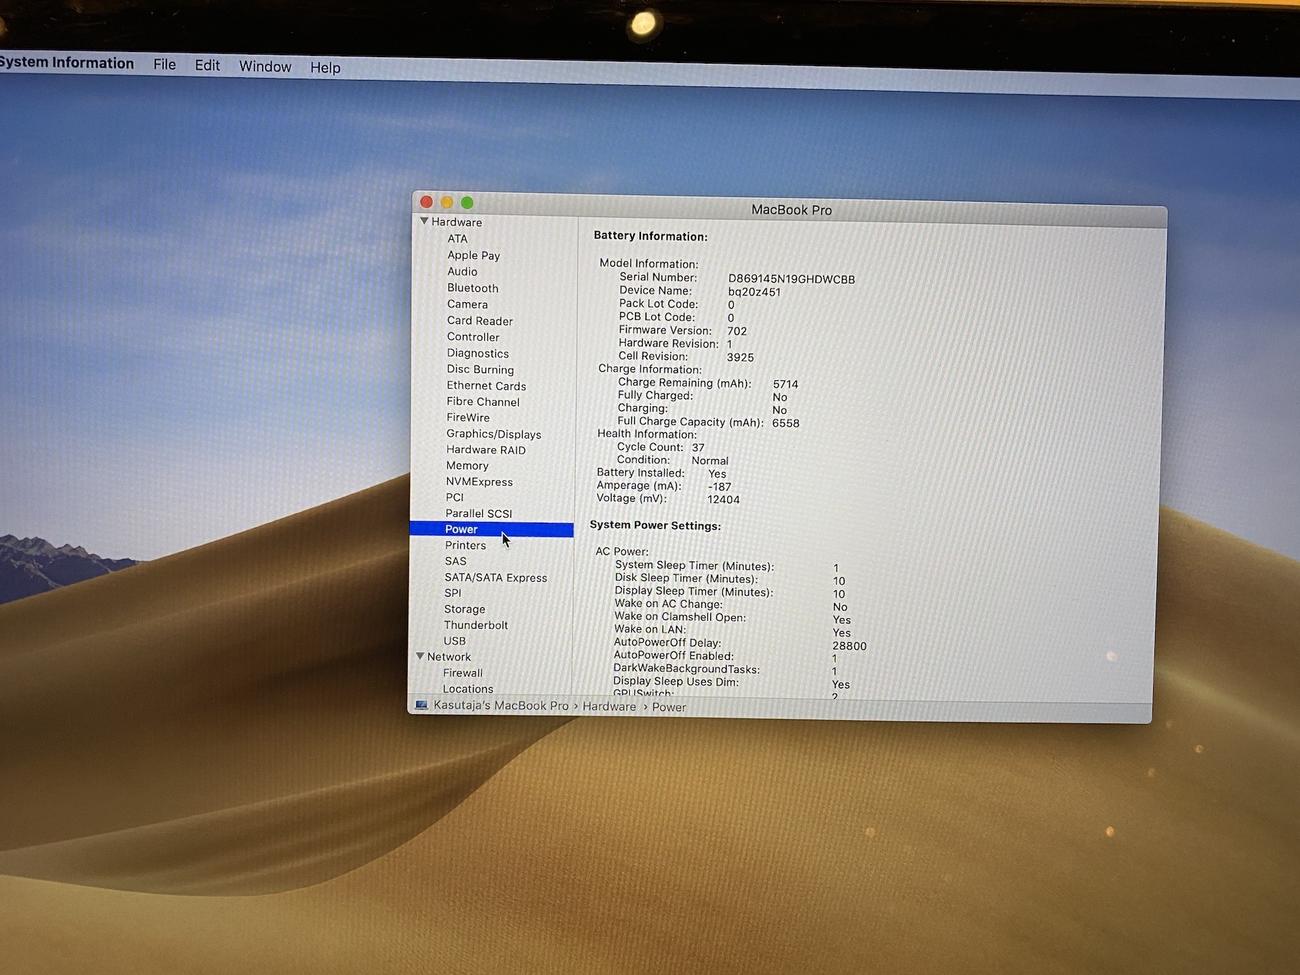The width and height of the screenshot is (1300, 975).
Task: Open the Window menu
Action: click(265, 66)
